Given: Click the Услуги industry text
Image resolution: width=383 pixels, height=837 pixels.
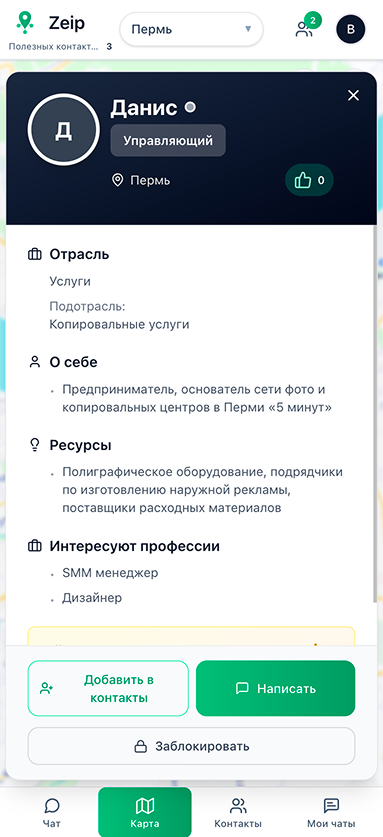Looking at the screenshot, I should pos(70,282).
